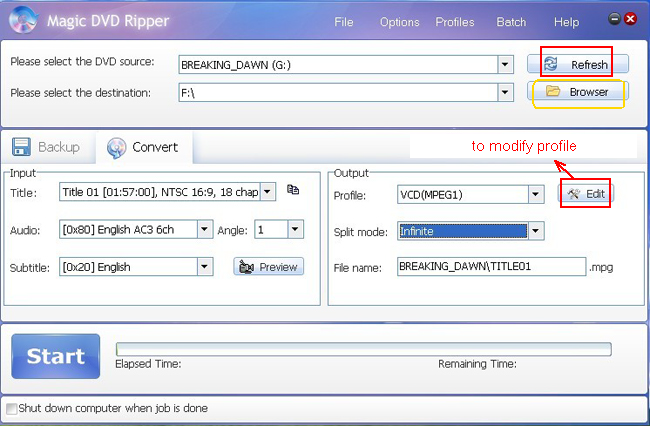Close the Magic DVD Ripper window
Viewport: 650px width, 426px height.
coord(631,18)
